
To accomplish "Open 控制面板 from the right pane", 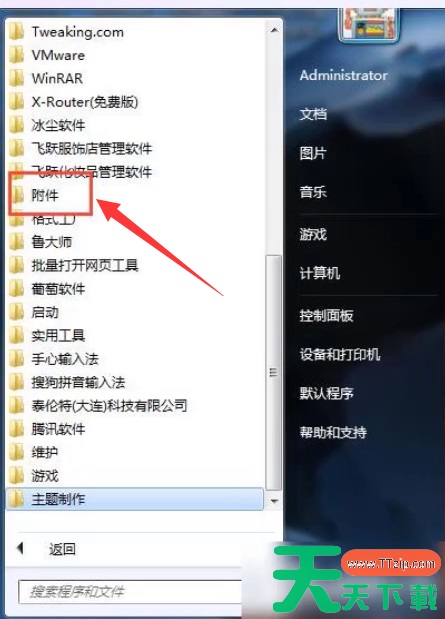I will pyautogui.click(x=326, y=315).
